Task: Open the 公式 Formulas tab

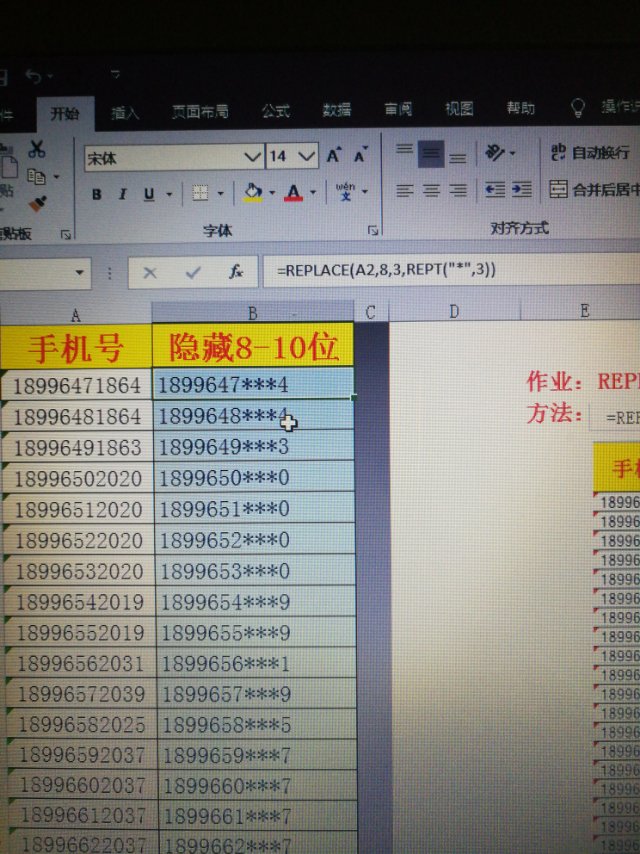Action: [276, 111]
